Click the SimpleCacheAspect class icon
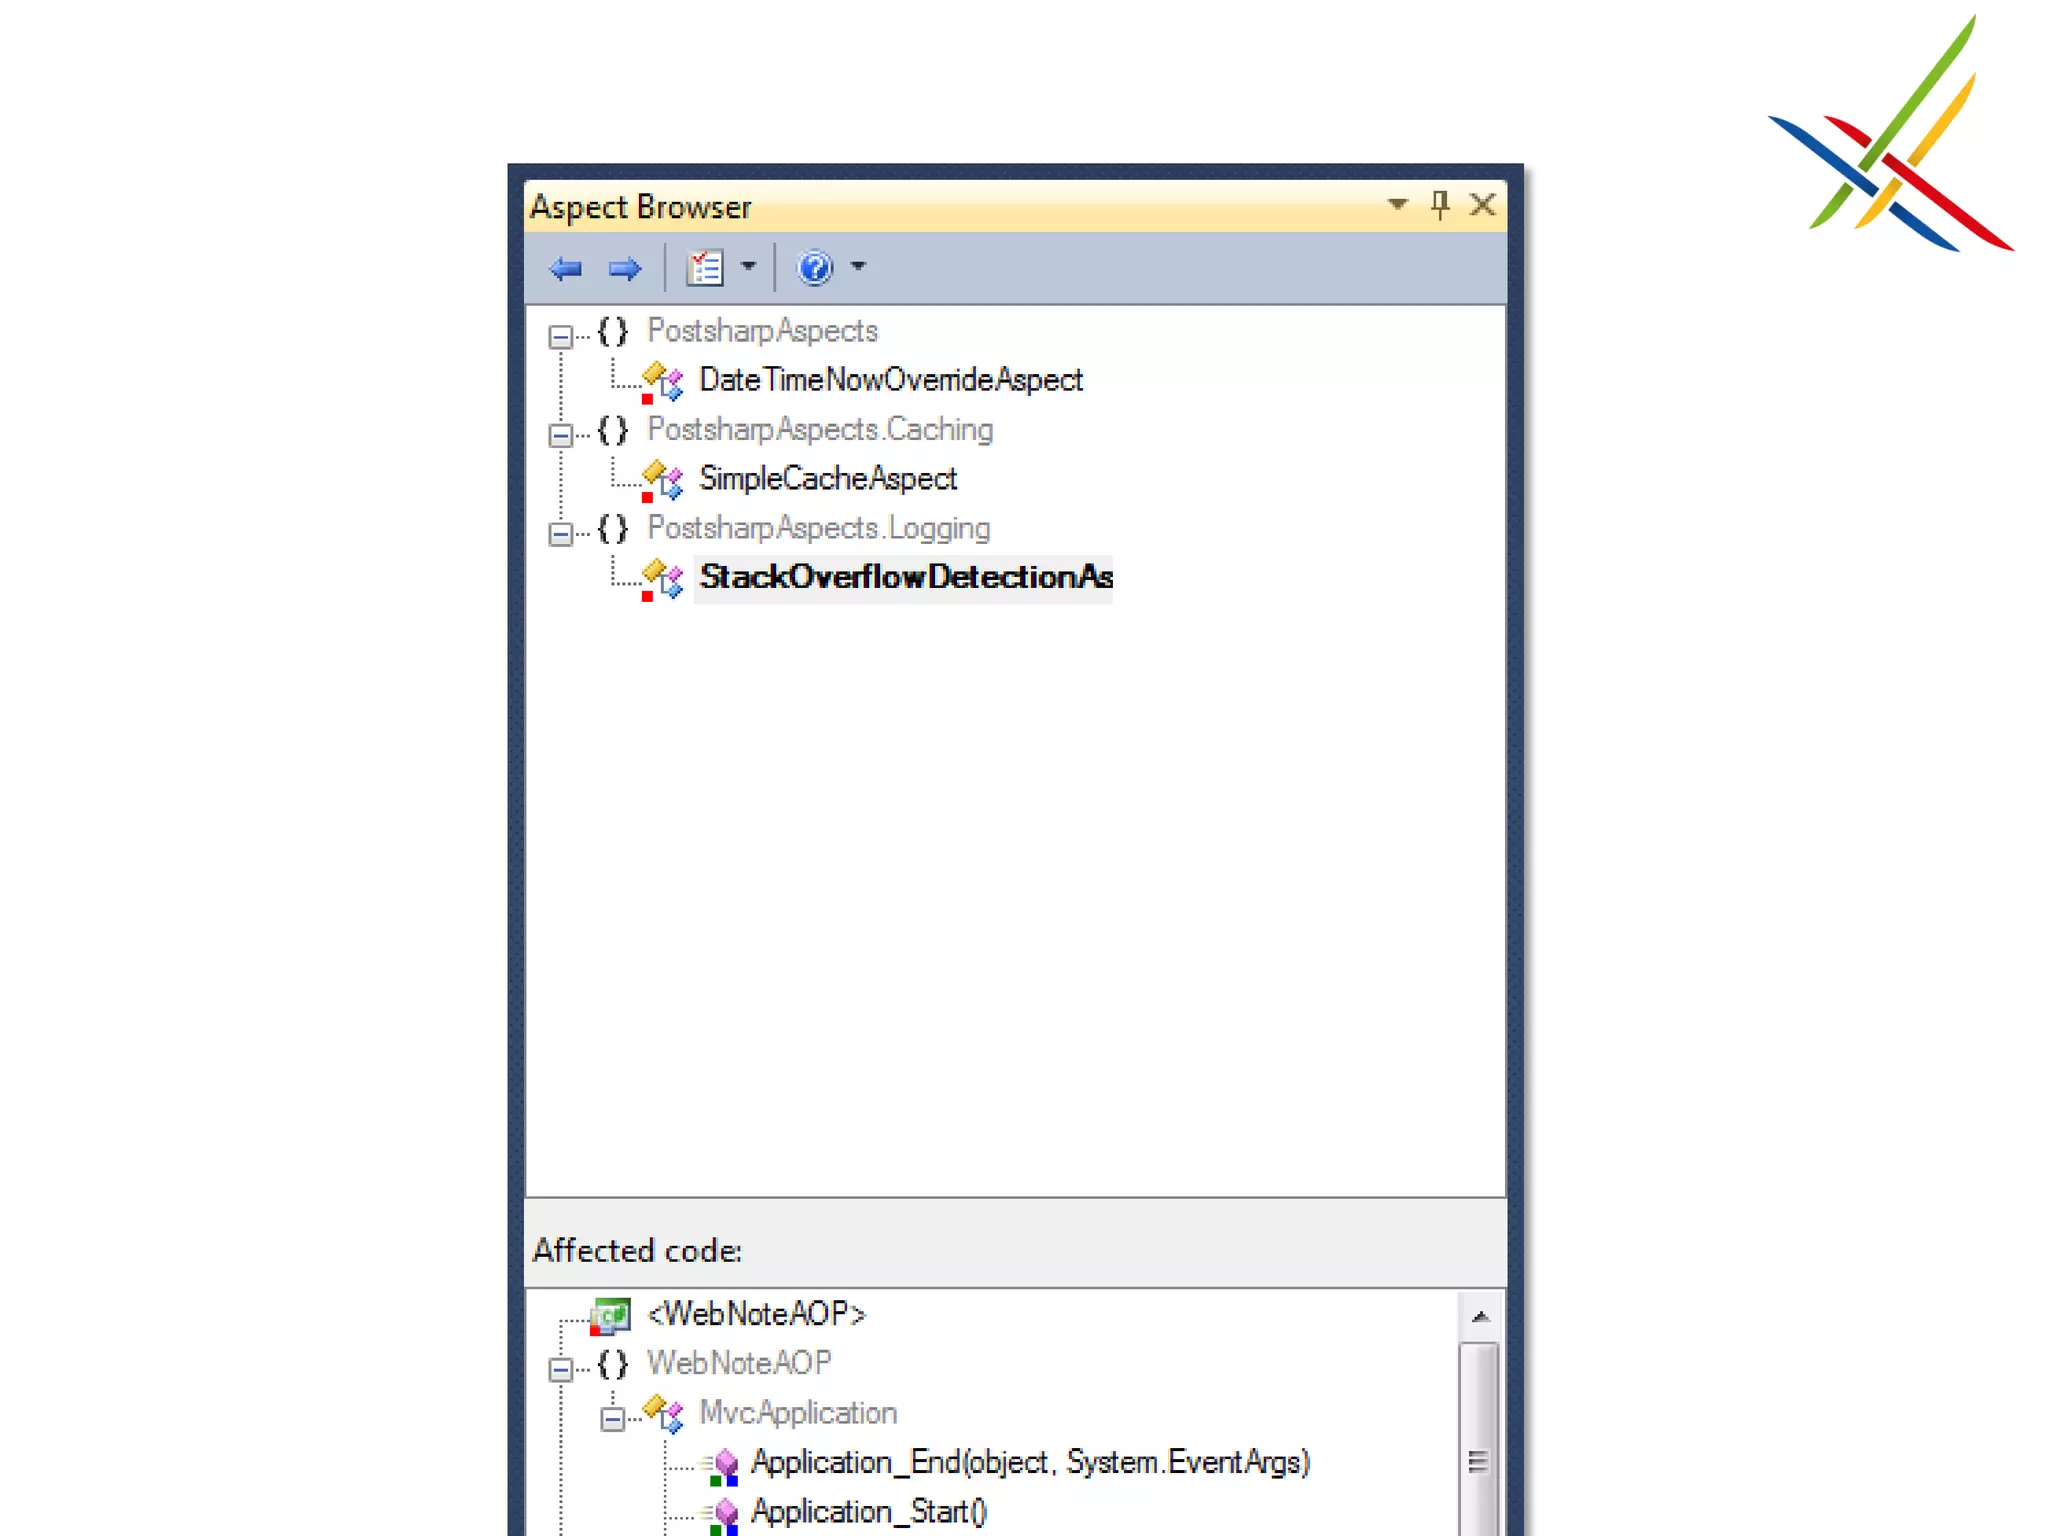 coord(663,479)
